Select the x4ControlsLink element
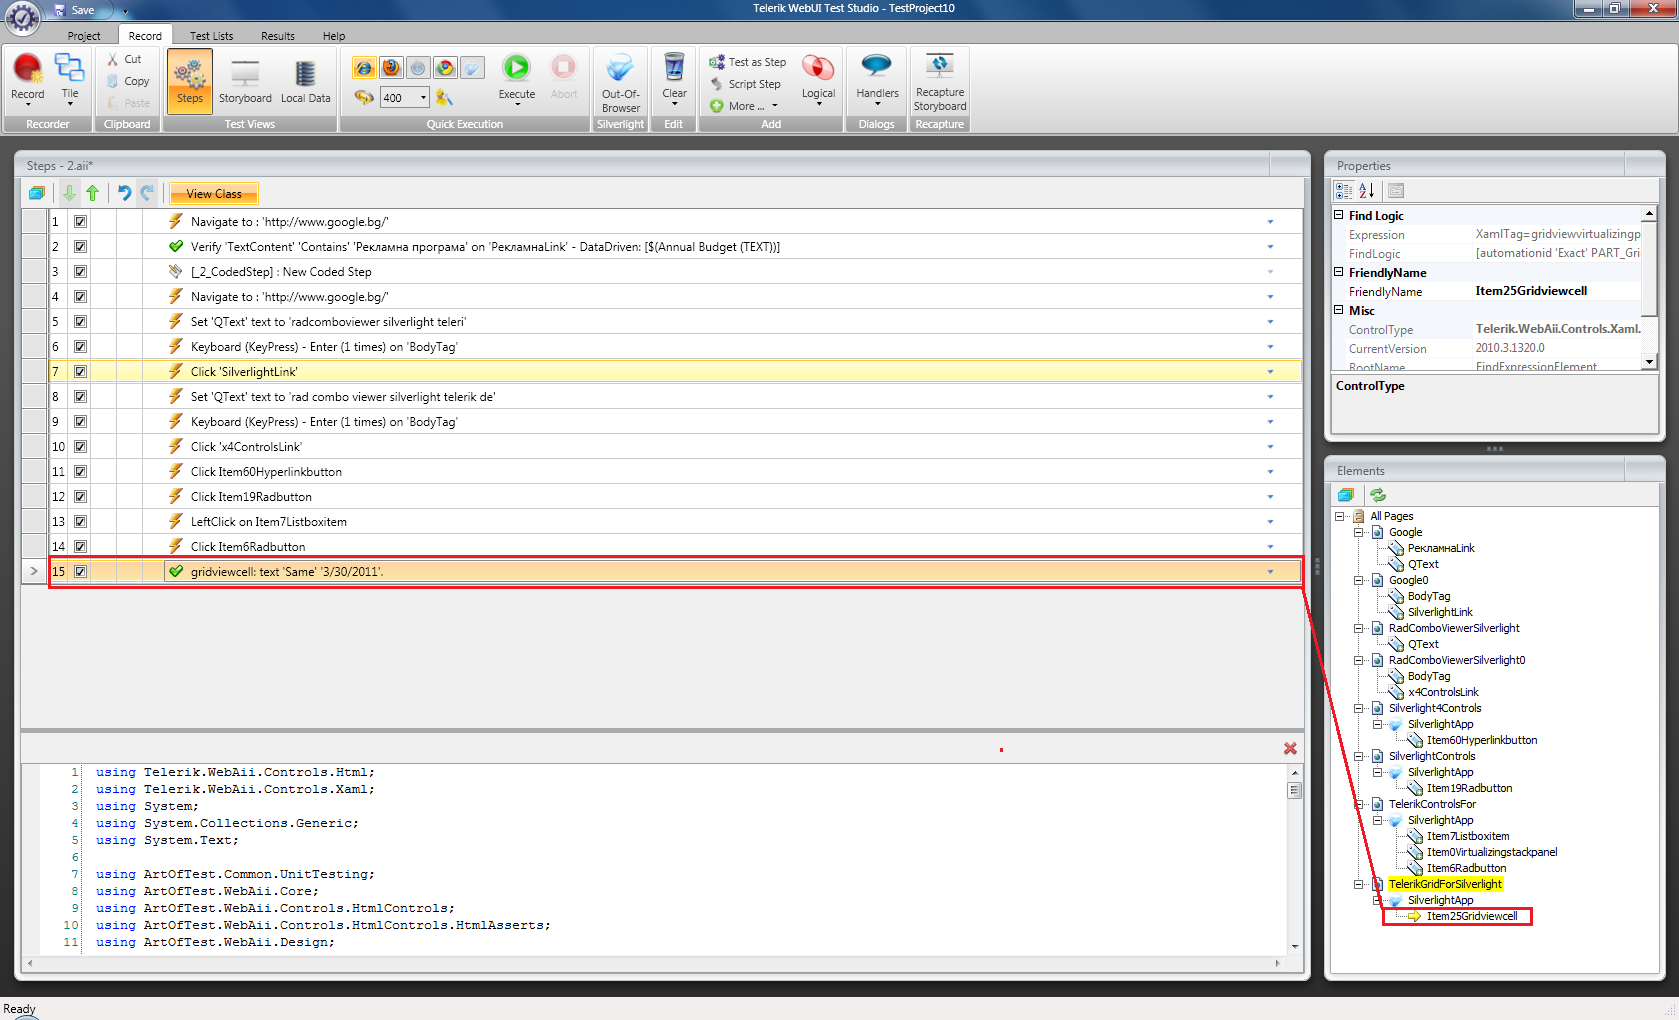This screenshot has height=1020, width=1679. 1443,692
